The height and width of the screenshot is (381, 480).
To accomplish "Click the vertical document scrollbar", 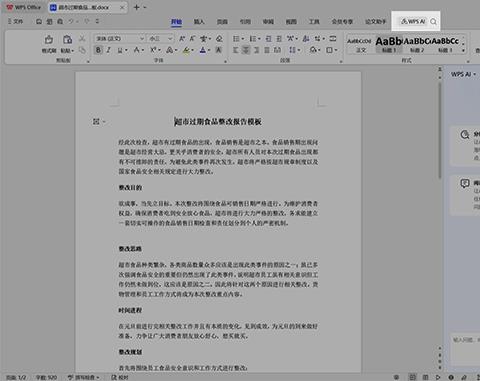I will [440, 130].
